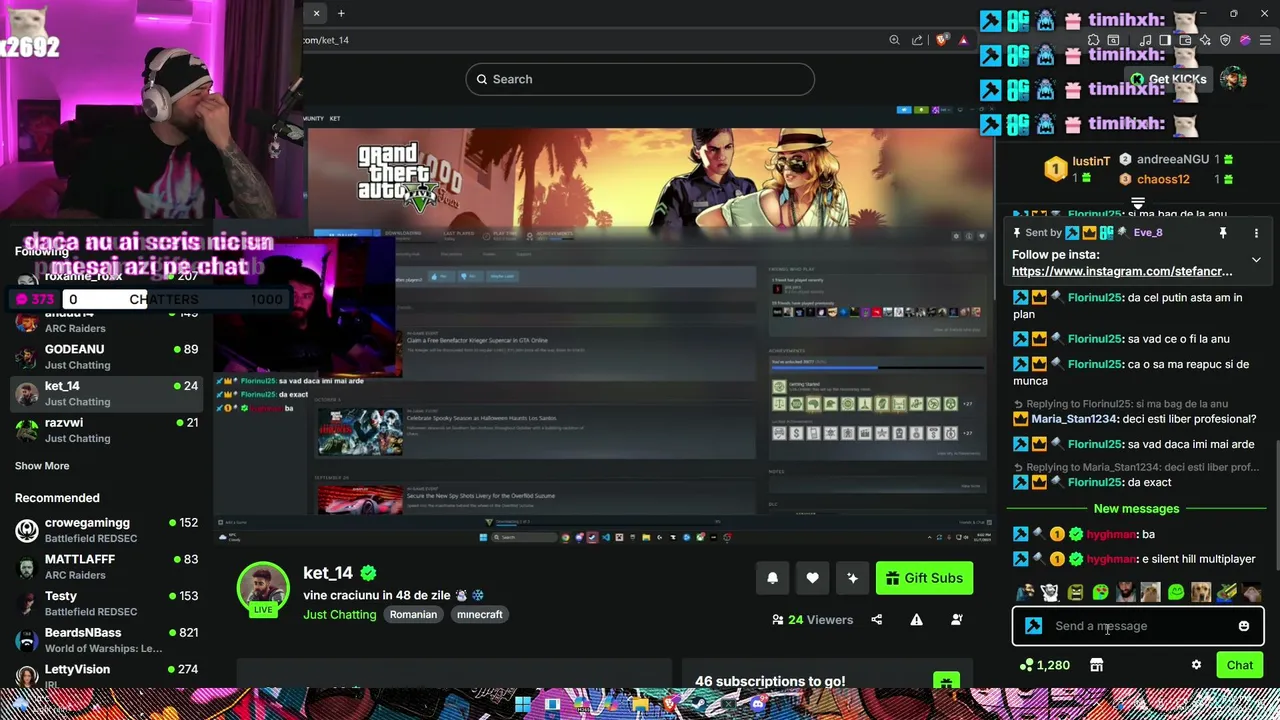Screen dimensions: 1280x720
Task: Open the chat settings gear
Action: (x=1196, y=665)
